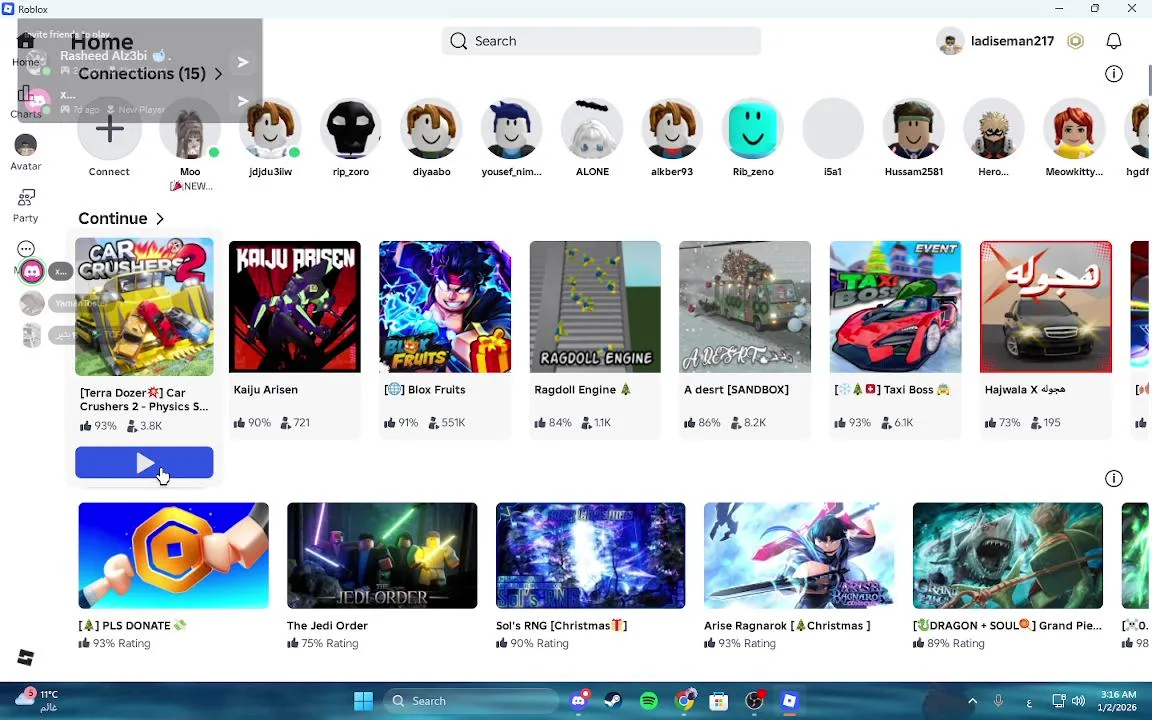
Task: Click the taskbar microphone icon
Action: (x=998, y=701)
